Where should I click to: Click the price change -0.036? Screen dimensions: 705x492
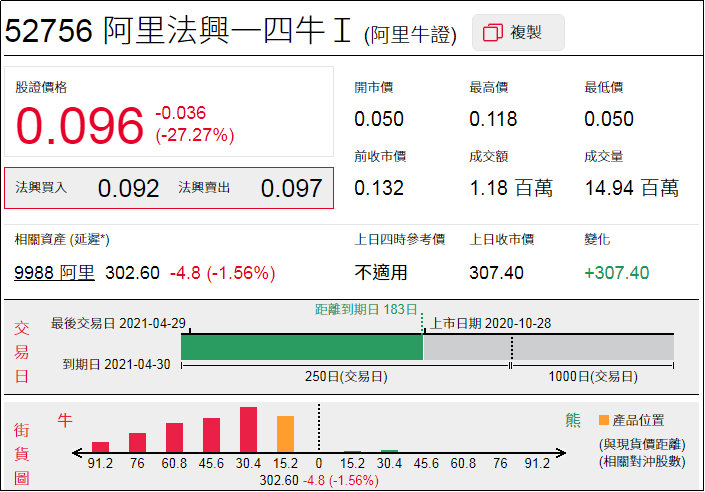180,112
